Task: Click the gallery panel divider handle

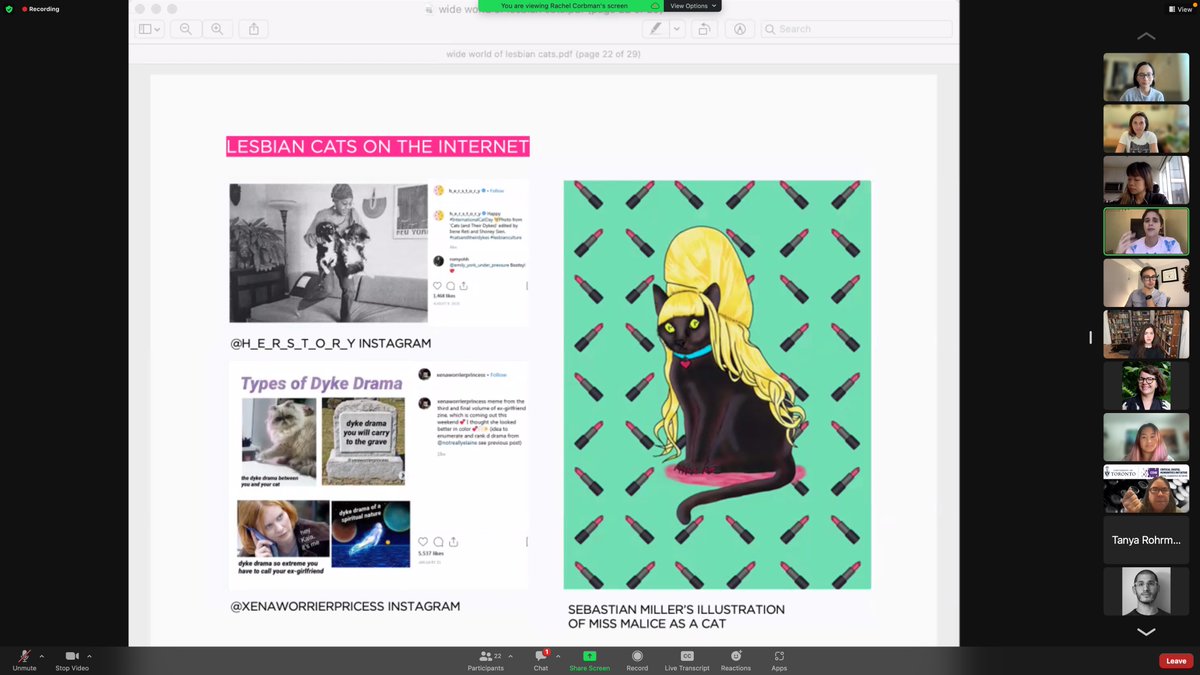Action: 1091,338
